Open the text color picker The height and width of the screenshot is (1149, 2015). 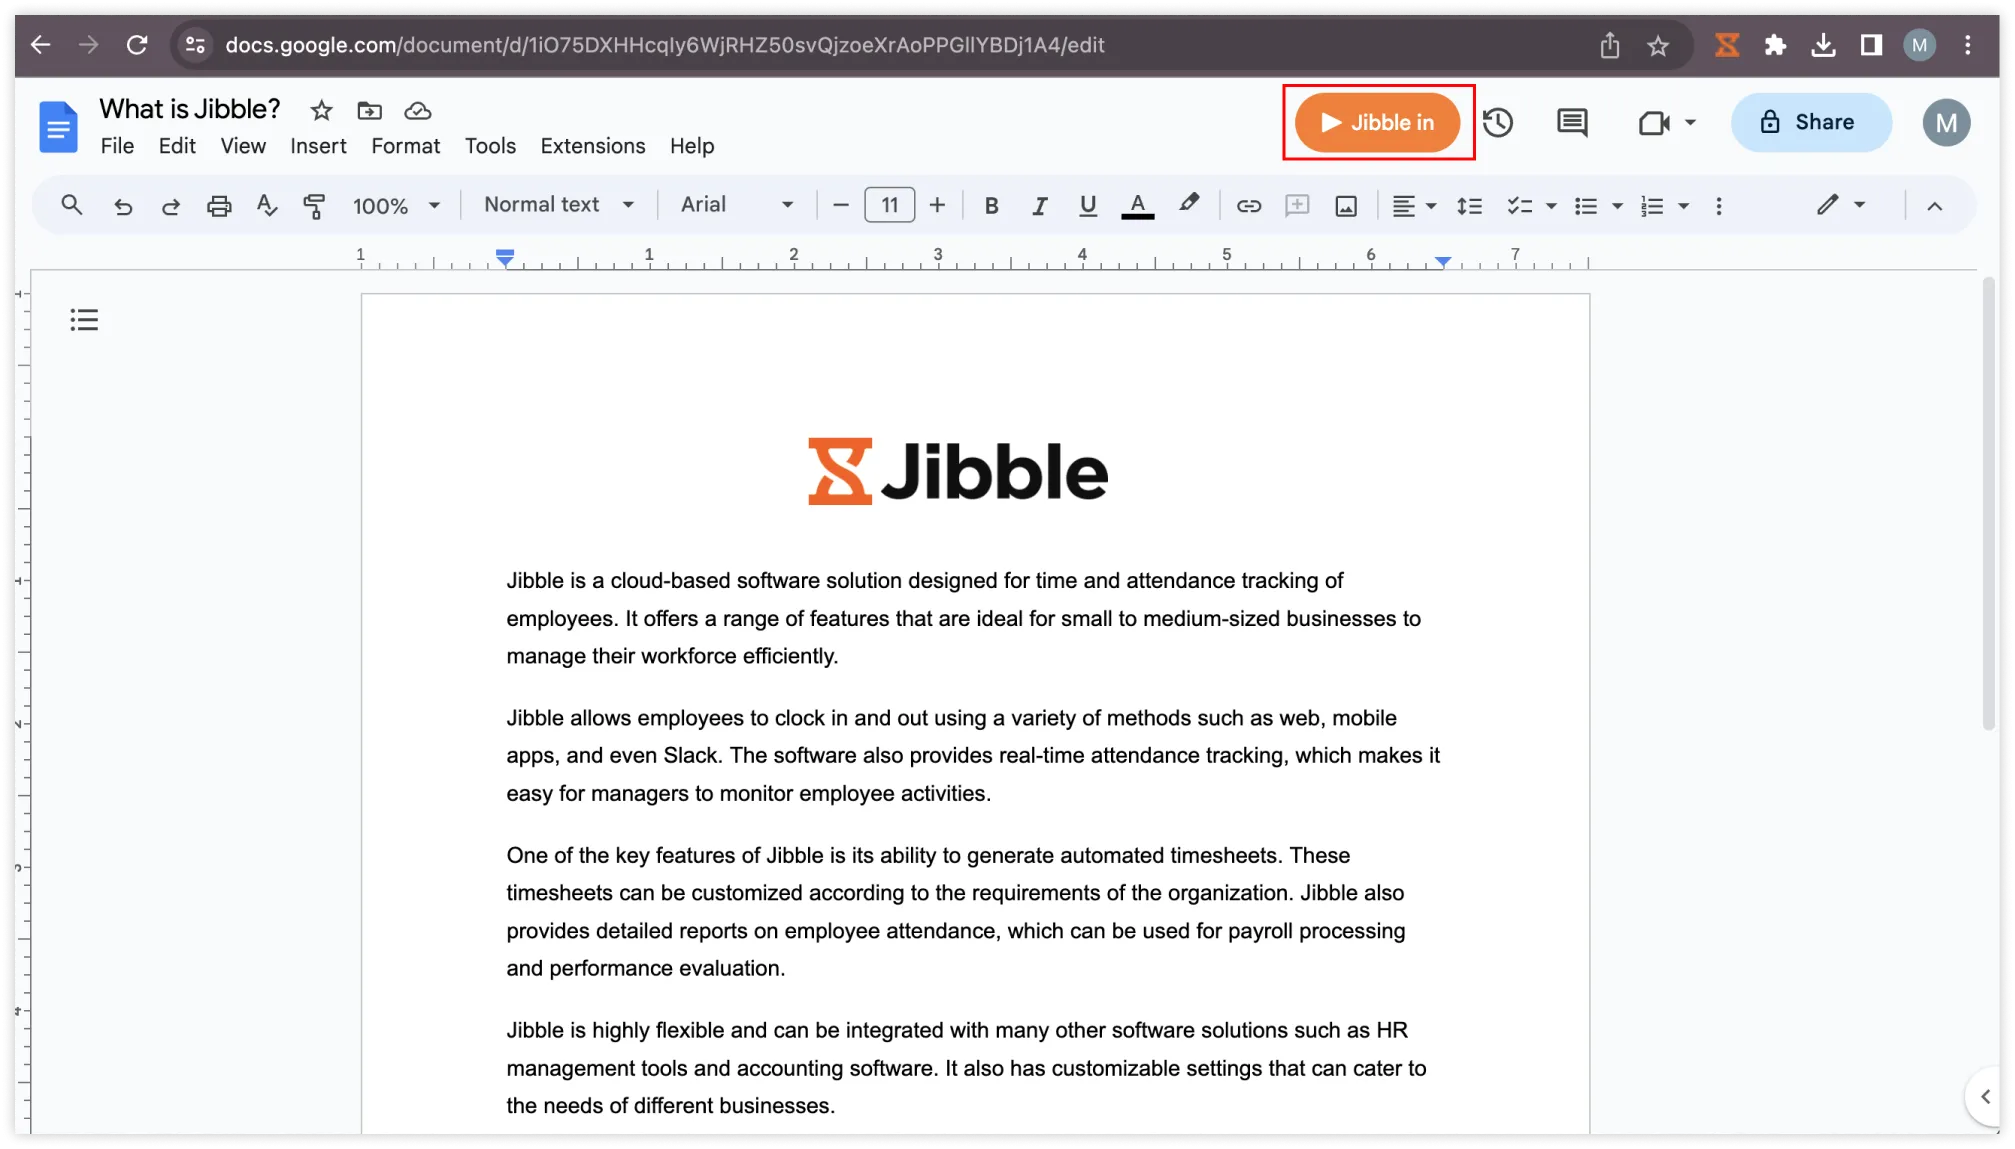[1137, 205]
